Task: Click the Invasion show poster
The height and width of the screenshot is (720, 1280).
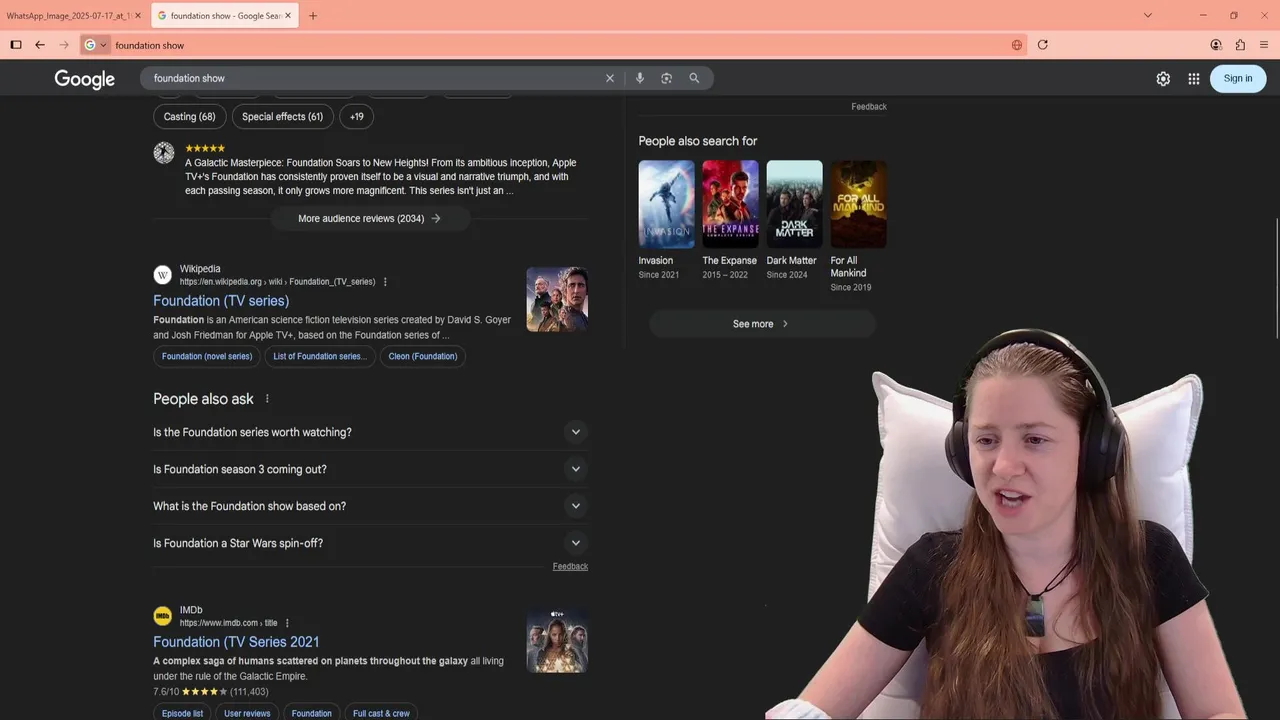Action: coord(666,204)
